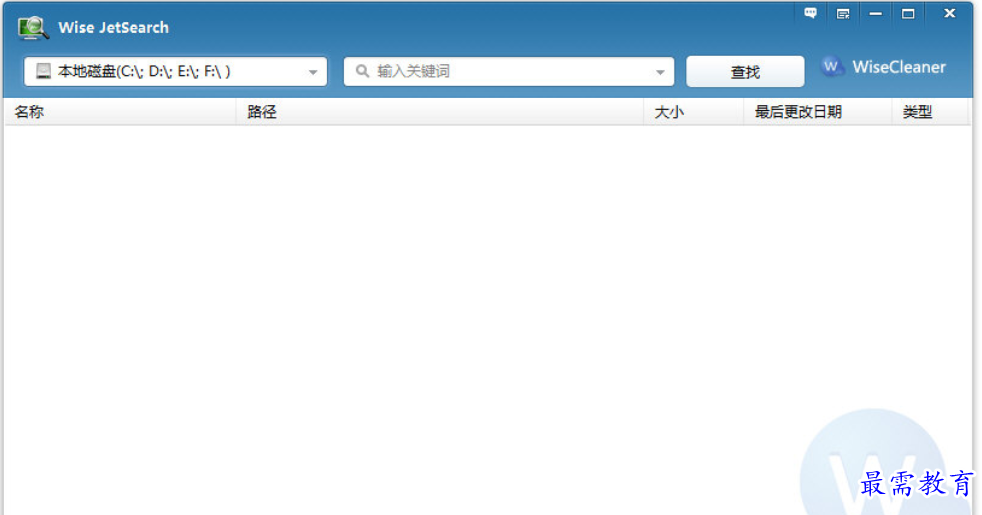The width and height of the screenshot is (982, 515).
Task: Click the drive icon in disk selector
Action: click(x=43, y=71)
